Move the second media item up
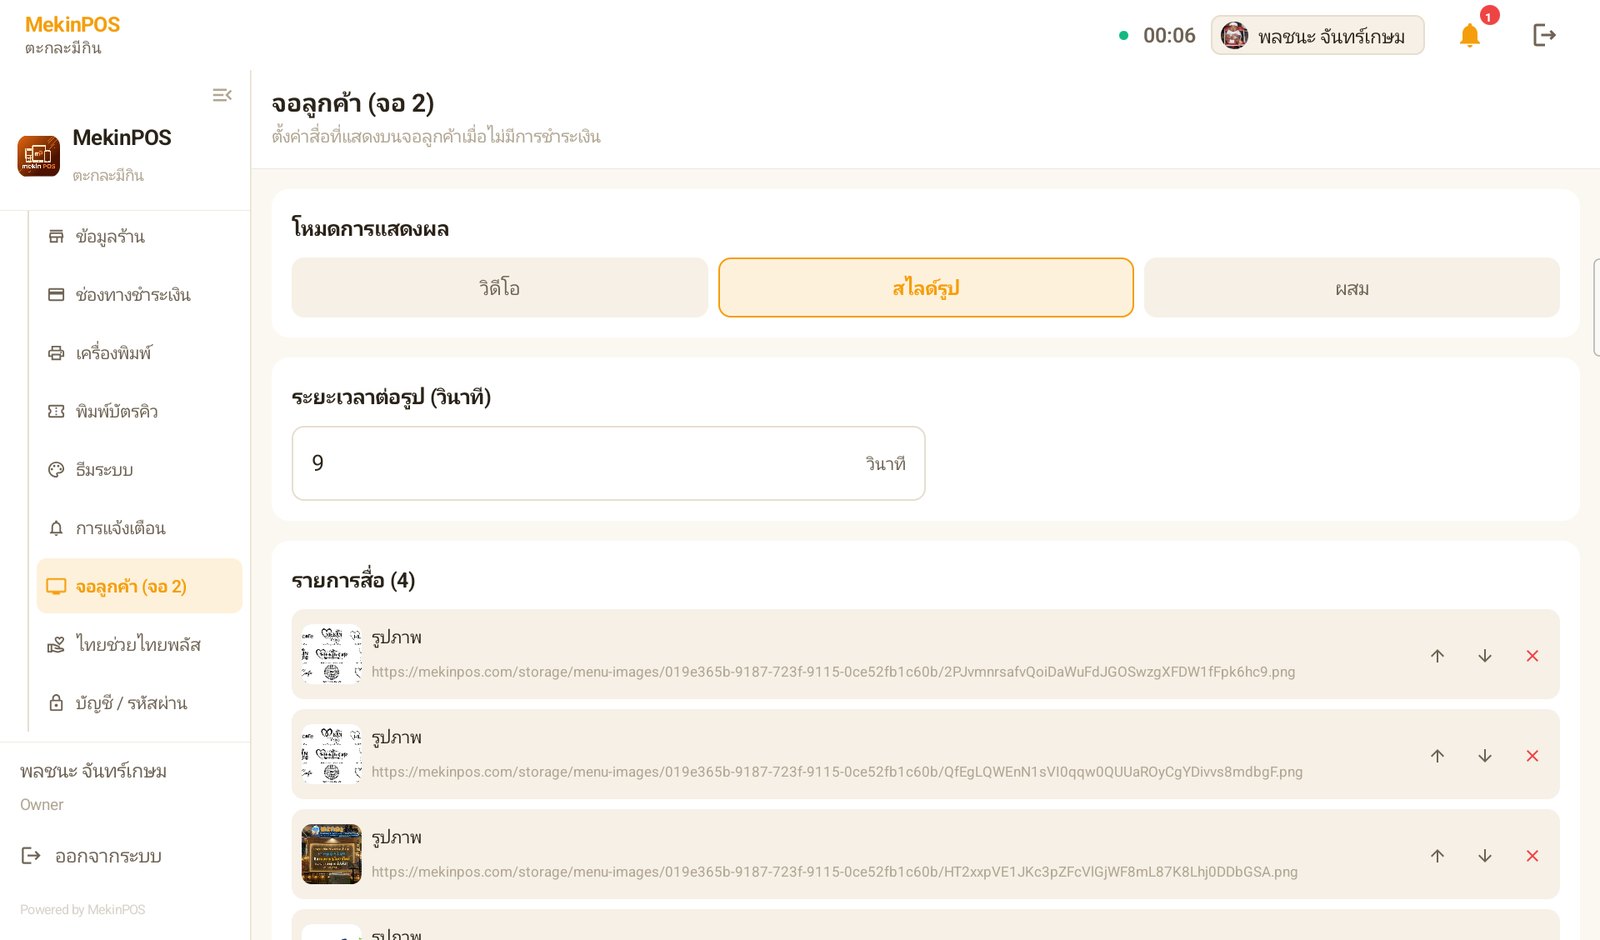Screen dimensions: 1600x940 1437,756
